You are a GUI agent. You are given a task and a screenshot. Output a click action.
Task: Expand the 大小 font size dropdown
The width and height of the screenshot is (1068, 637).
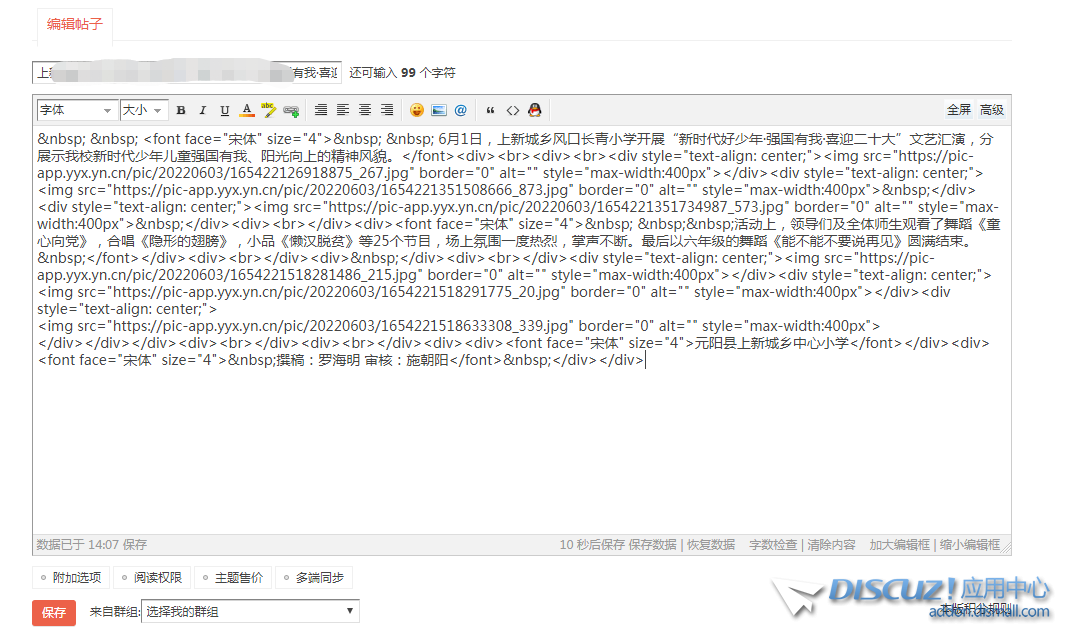pos(144,110)
